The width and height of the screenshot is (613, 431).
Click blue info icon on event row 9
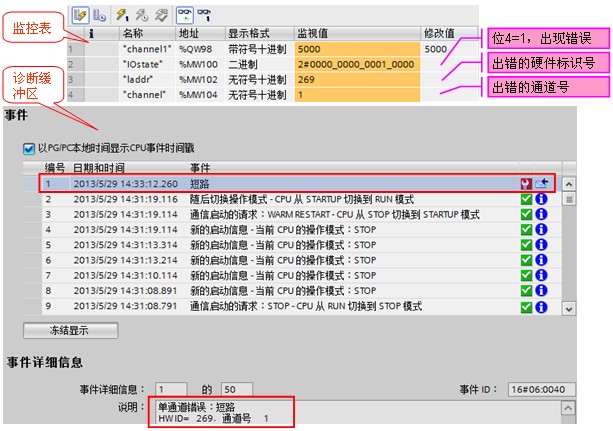(541, 307)
